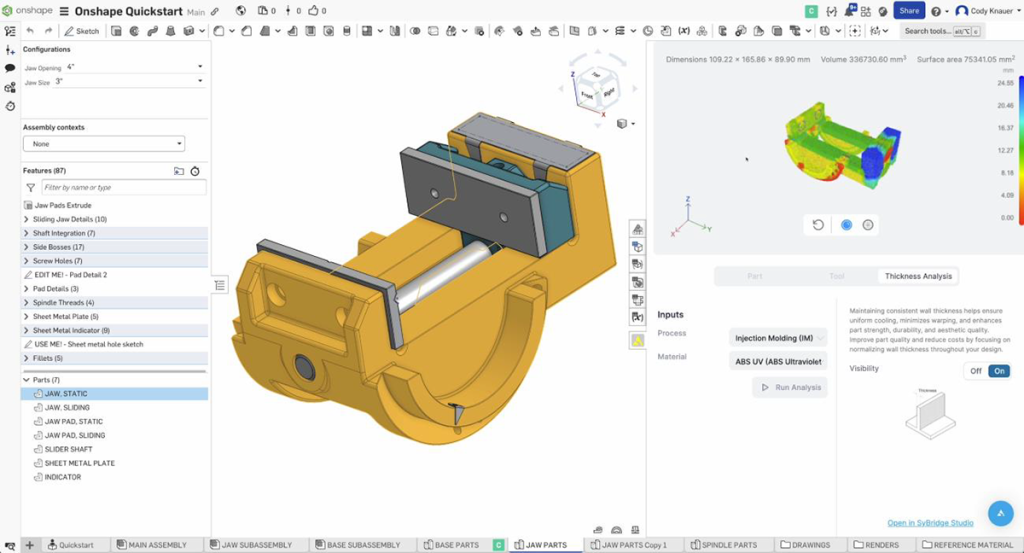Open the insert features plus icon in sidebar
The height and width of the screenshot is (553, 1024).
[10, 50]
